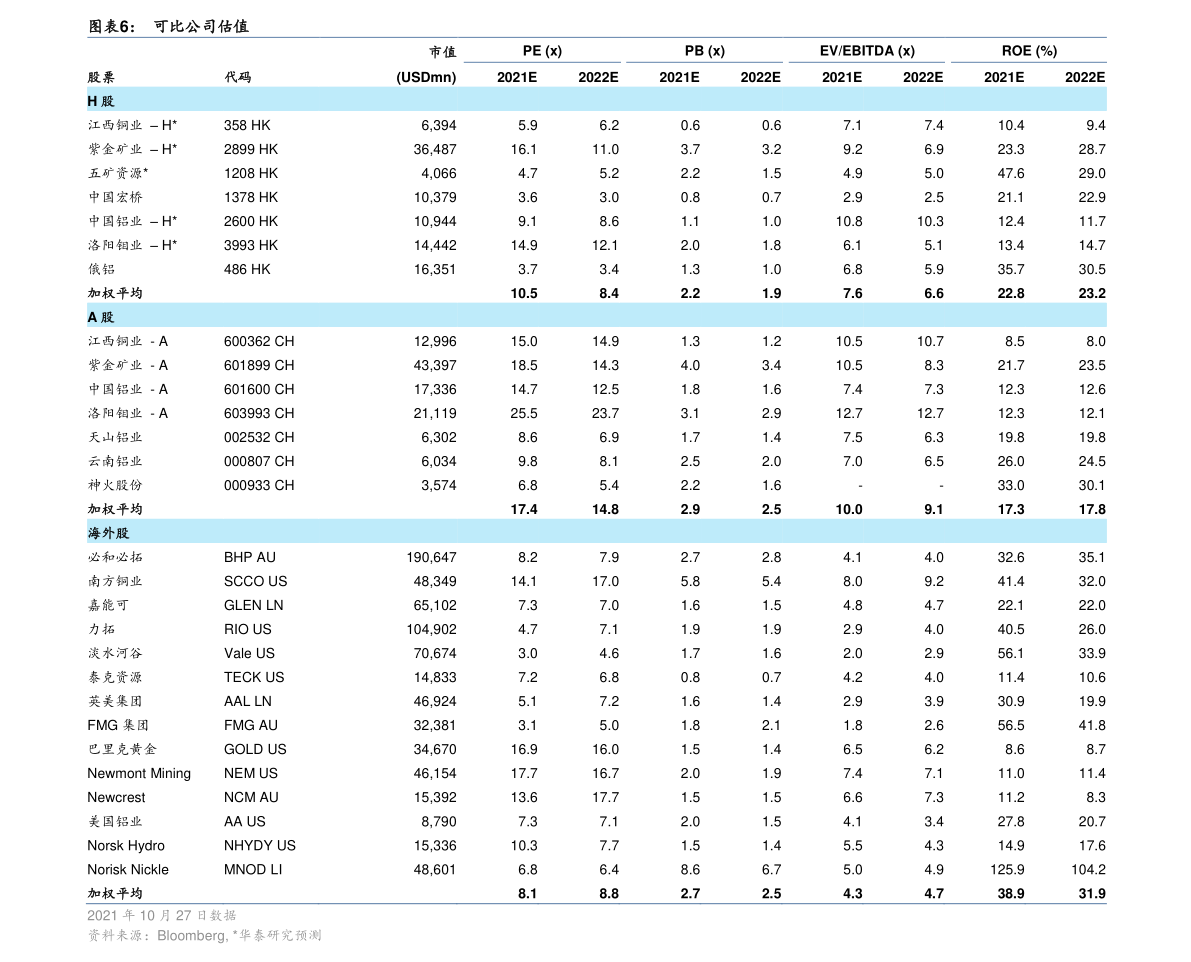
Task: Select the (USDmn) unit header
Action: 426,77
